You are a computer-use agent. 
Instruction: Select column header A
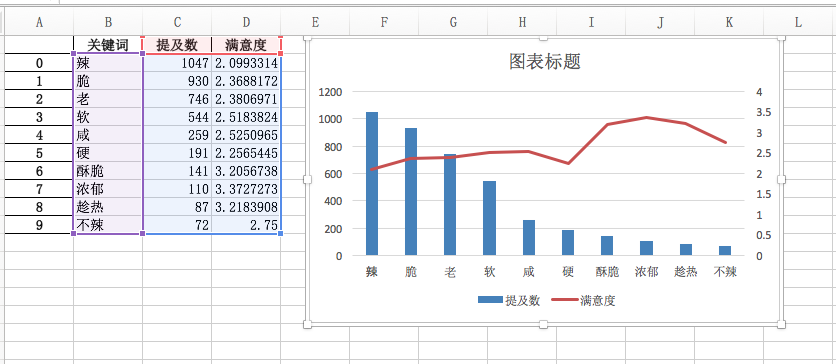pos(39,22)
